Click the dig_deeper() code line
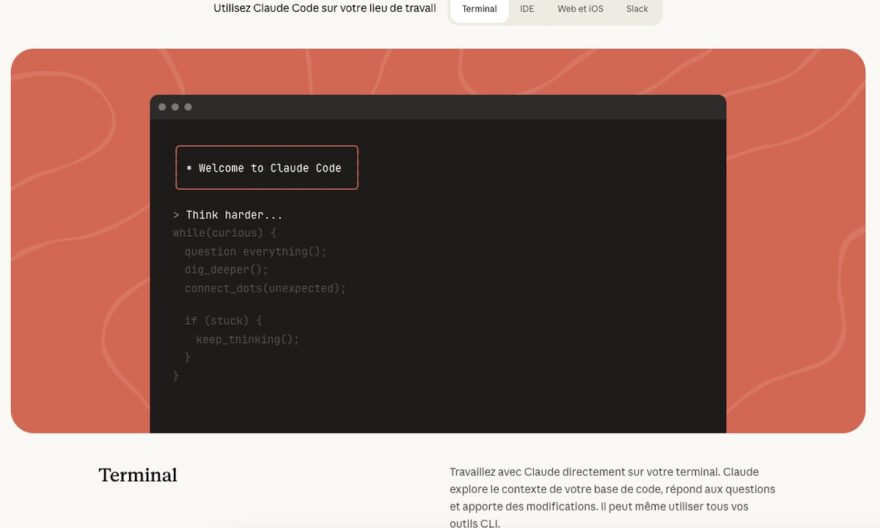The width and height of the screenshot is (880, 528). pos(226,270)
